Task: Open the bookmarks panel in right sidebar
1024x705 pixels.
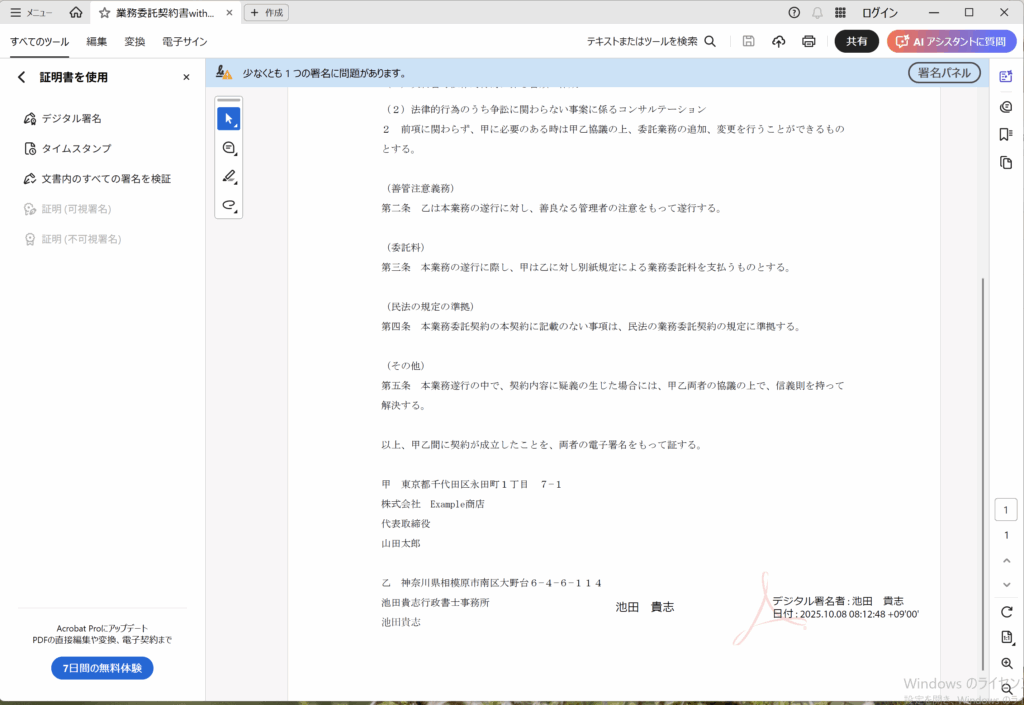Action: (x=1006, y=135)
